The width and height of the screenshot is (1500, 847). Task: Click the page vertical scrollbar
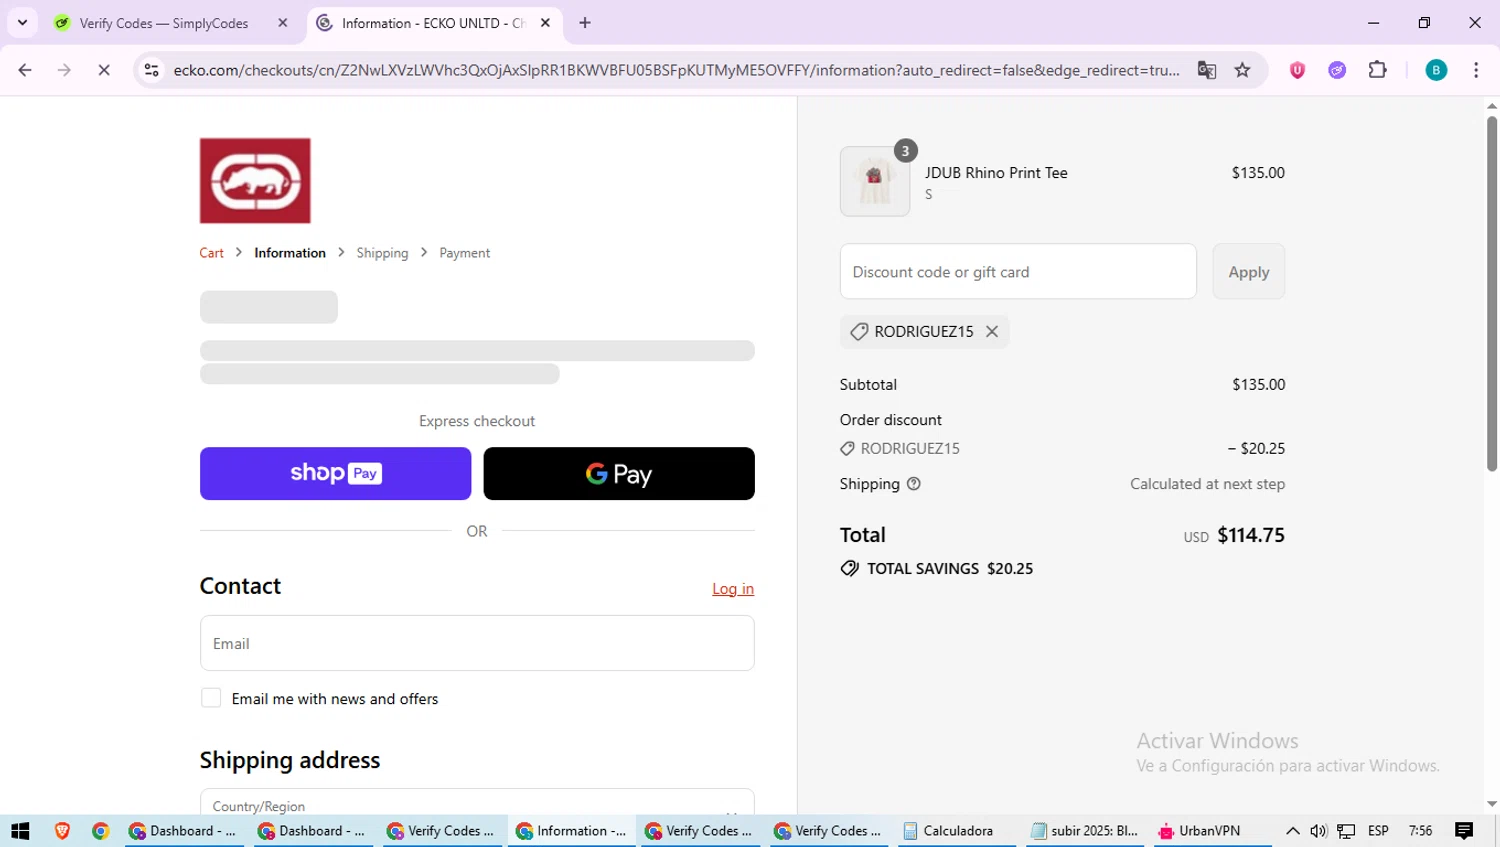[x=1491, y=292]
